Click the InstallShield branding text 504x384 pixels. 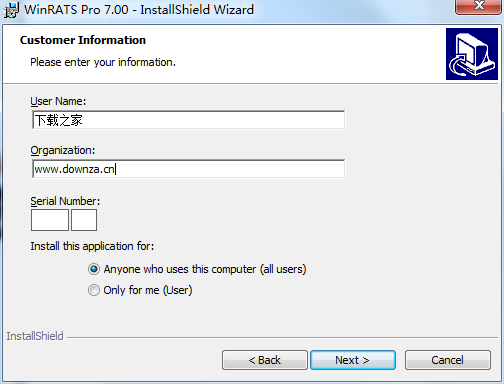35,336
